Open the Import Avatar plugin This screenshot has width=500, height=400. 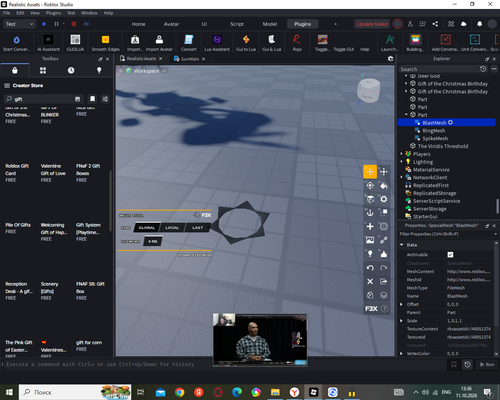pos(159,43)
